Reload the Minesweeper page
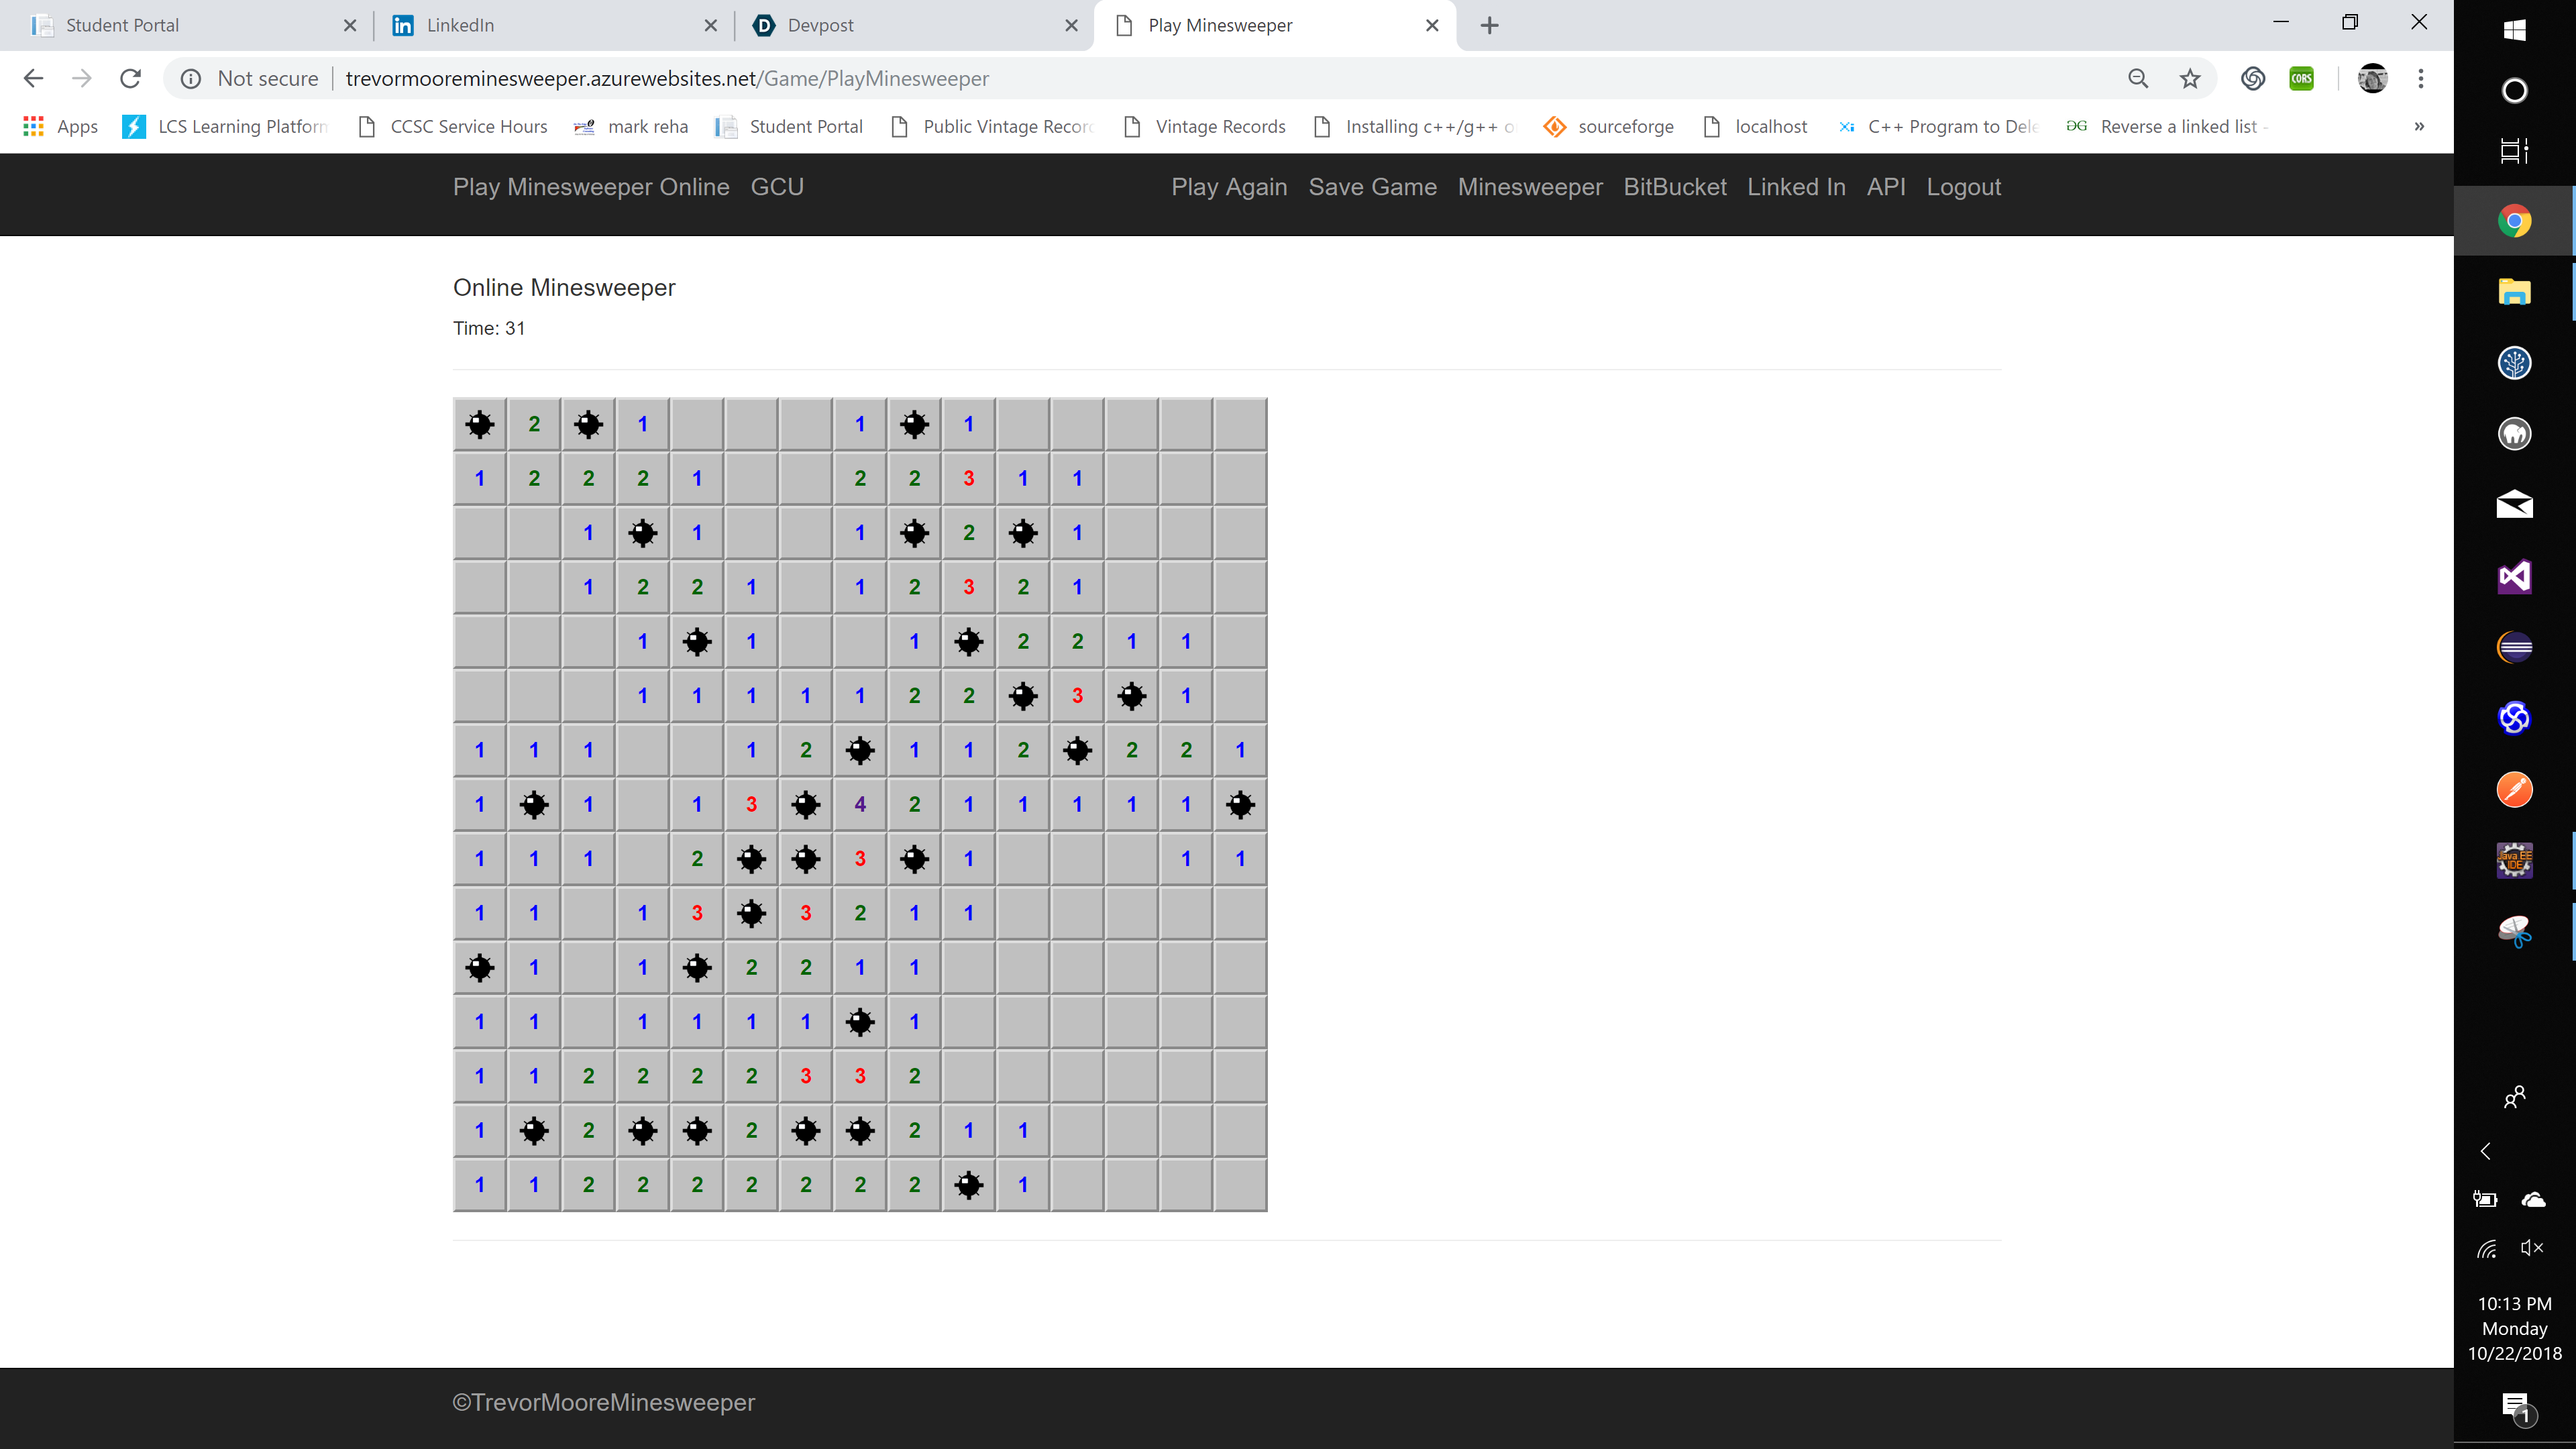The image size is (2576, 1449). [x=130, y=79]
